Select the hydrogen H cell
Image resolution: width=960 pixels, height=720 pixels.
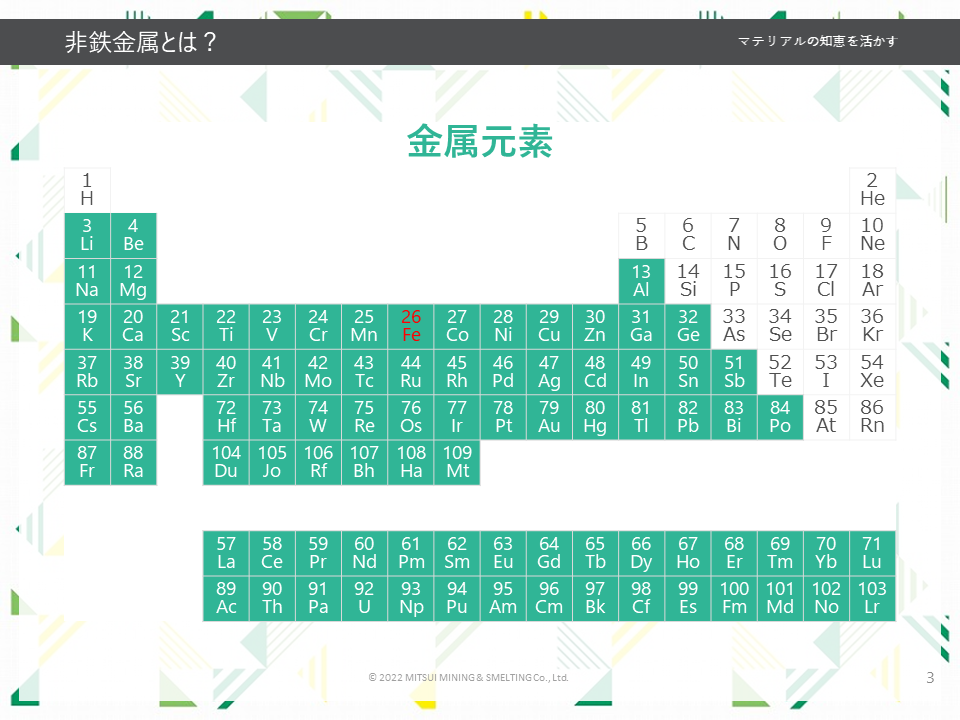coord(87,189)
